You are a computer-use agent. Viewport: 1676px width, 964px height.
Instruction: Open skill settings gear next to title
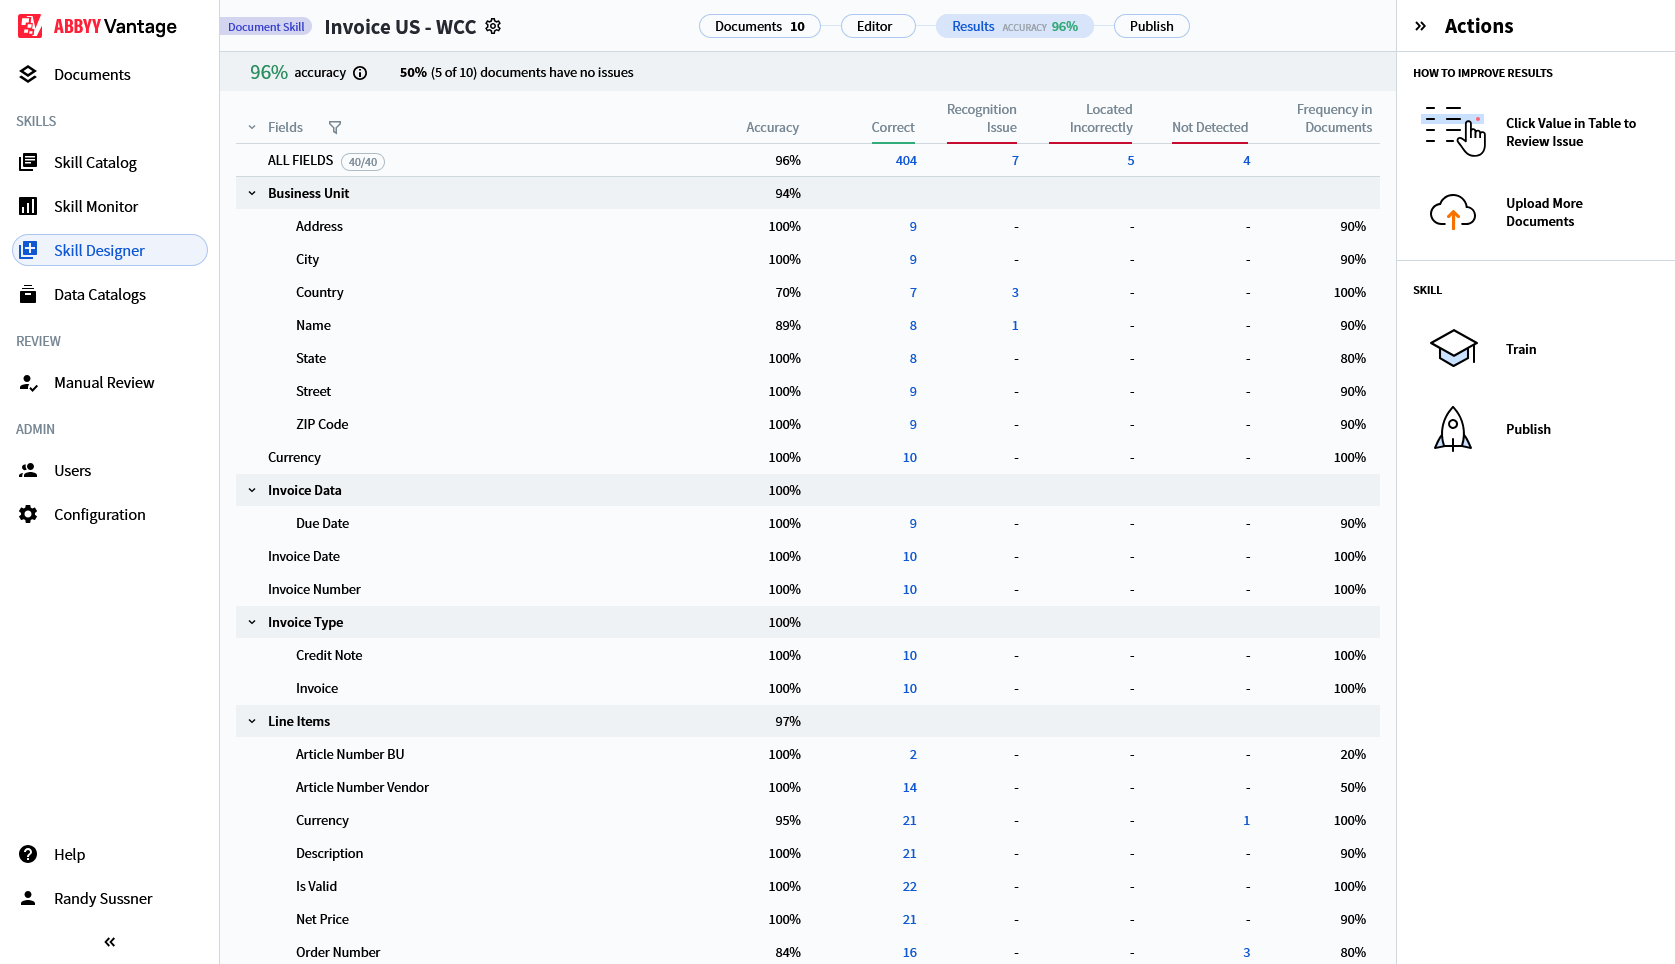493,26
